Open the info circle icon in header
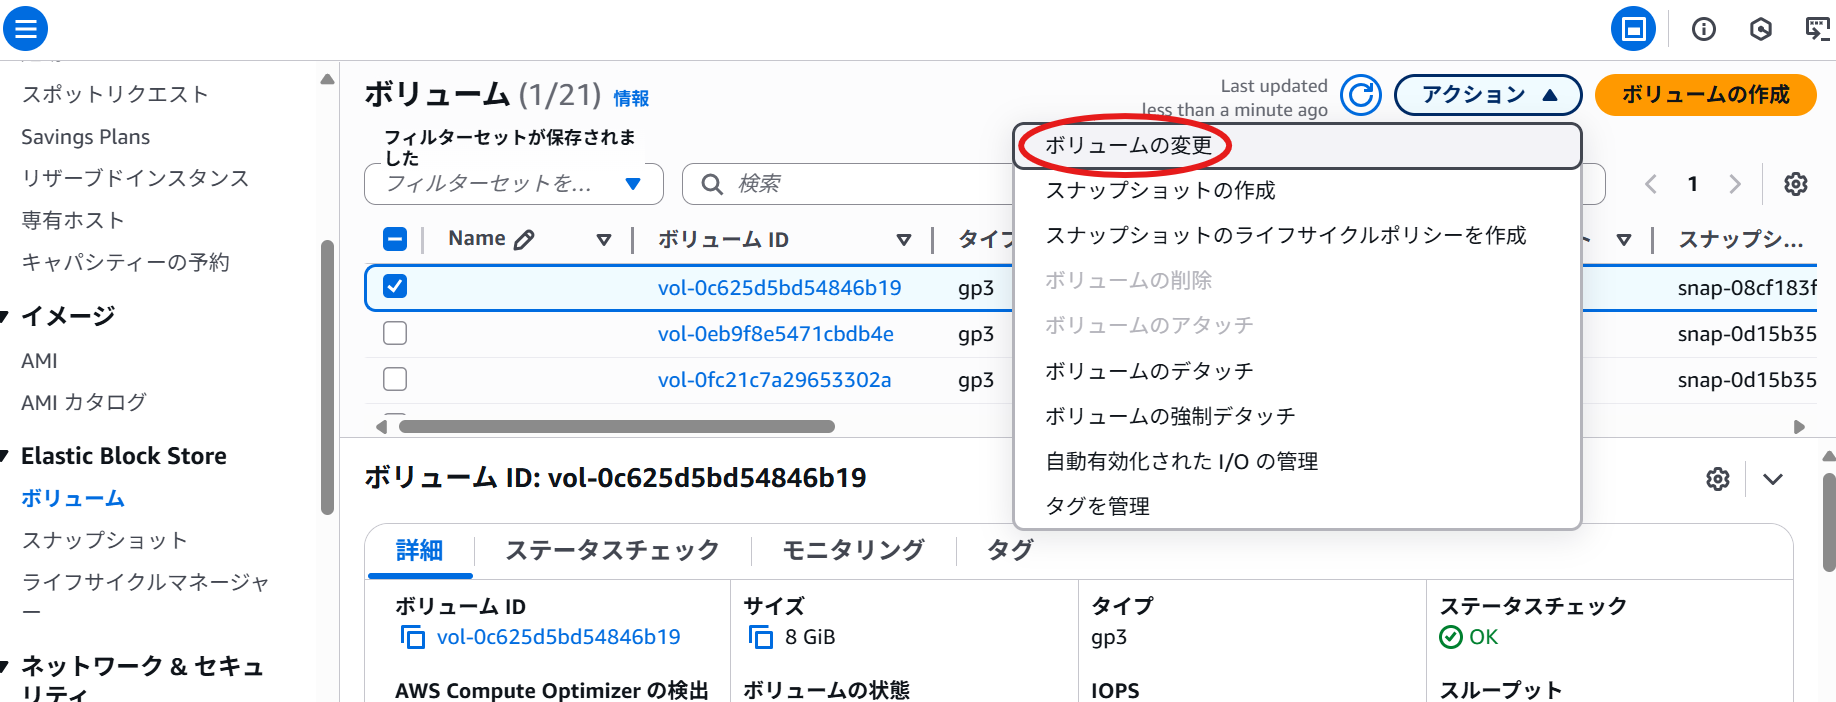 click(x=1704, y=29)
